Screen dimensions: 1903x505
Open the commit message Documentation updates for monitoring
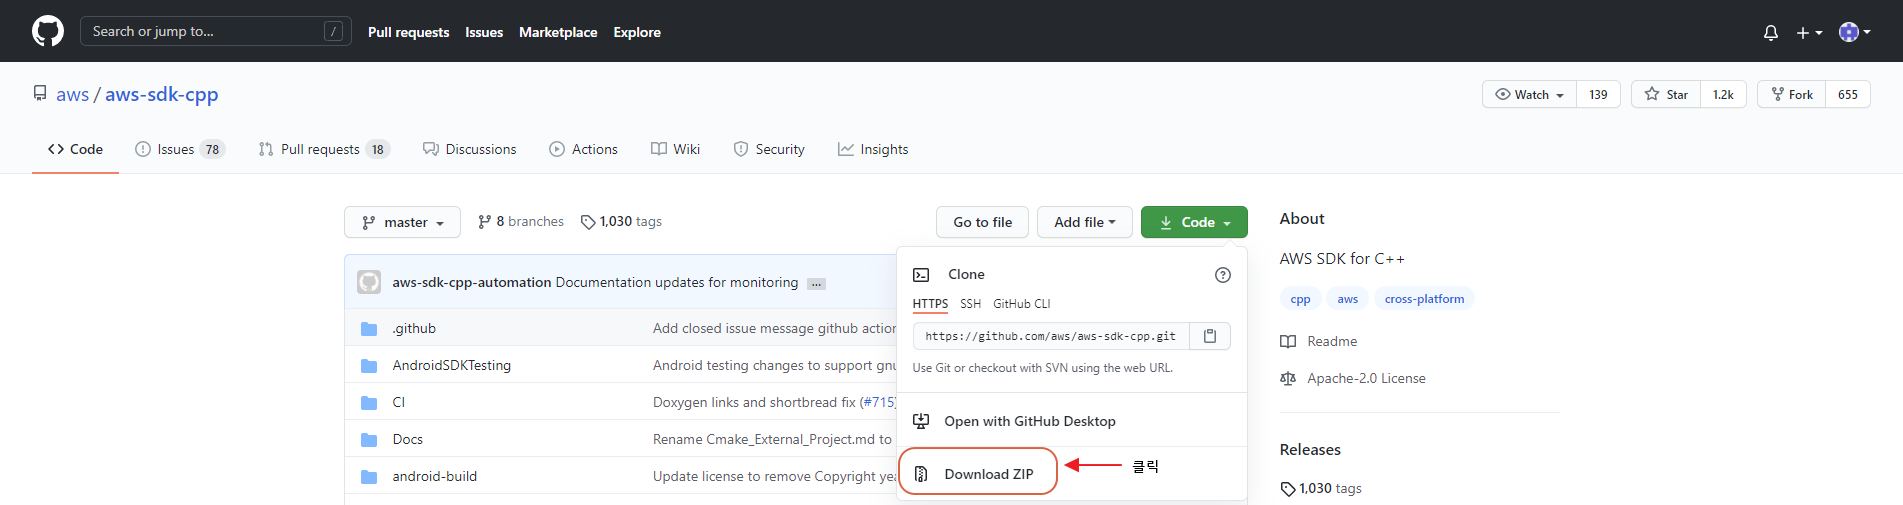(x=677, y=282)
